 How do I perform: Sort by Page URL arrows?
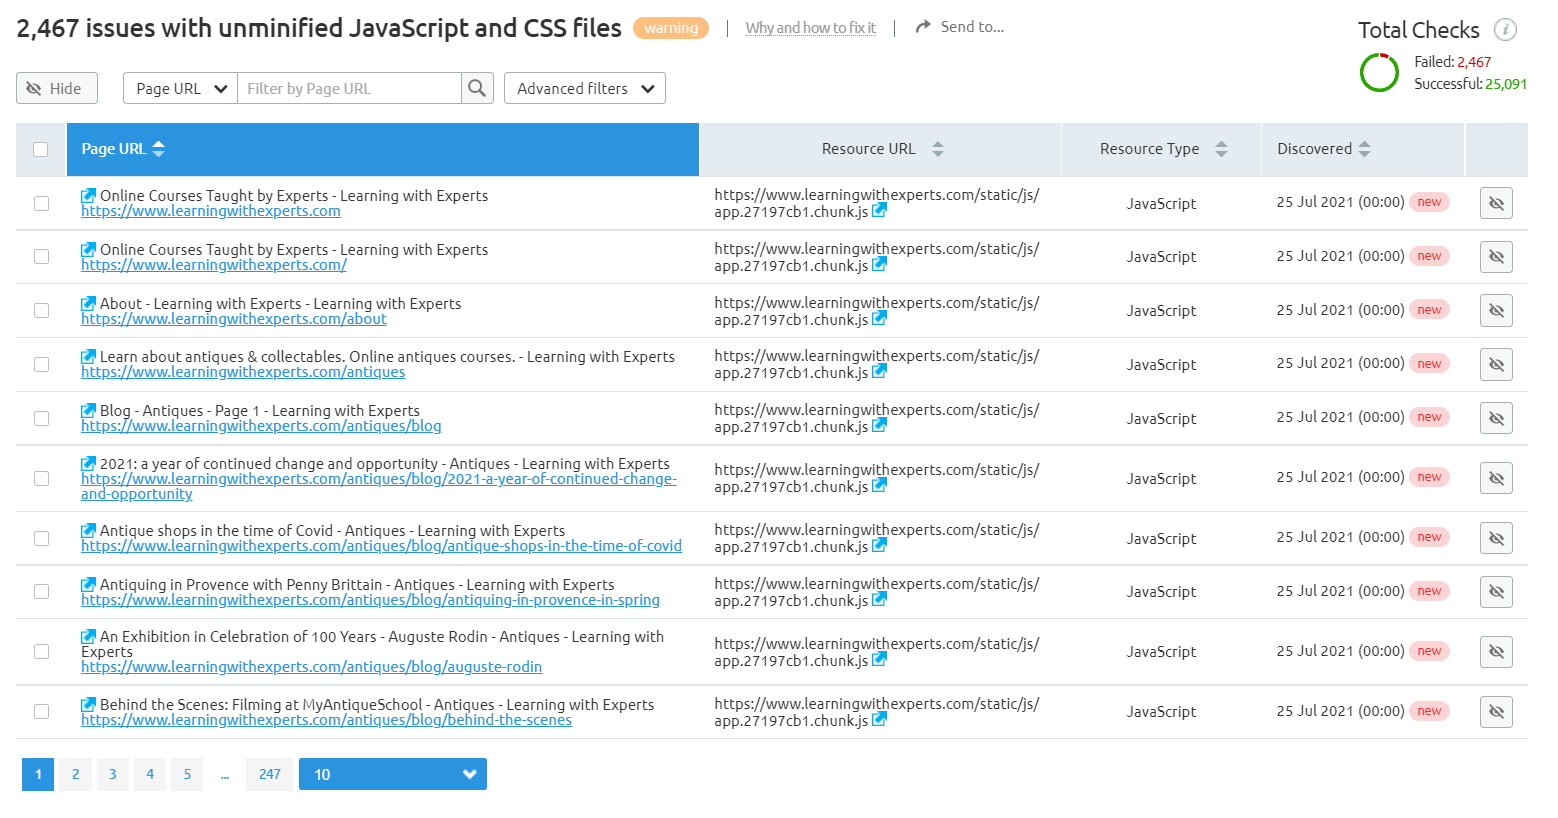(158, 149)
